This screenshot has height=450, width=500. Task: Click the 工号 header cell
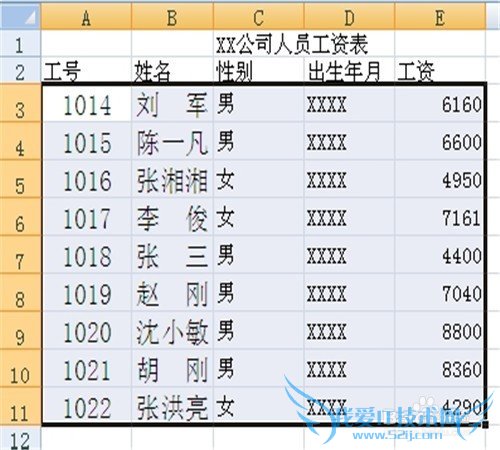click(86, 70)
